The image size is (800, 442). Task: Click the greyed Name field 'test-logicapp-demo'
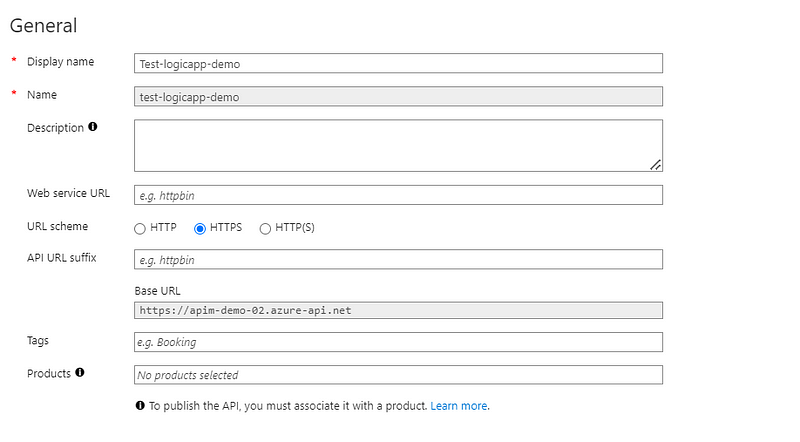(398, 96)
